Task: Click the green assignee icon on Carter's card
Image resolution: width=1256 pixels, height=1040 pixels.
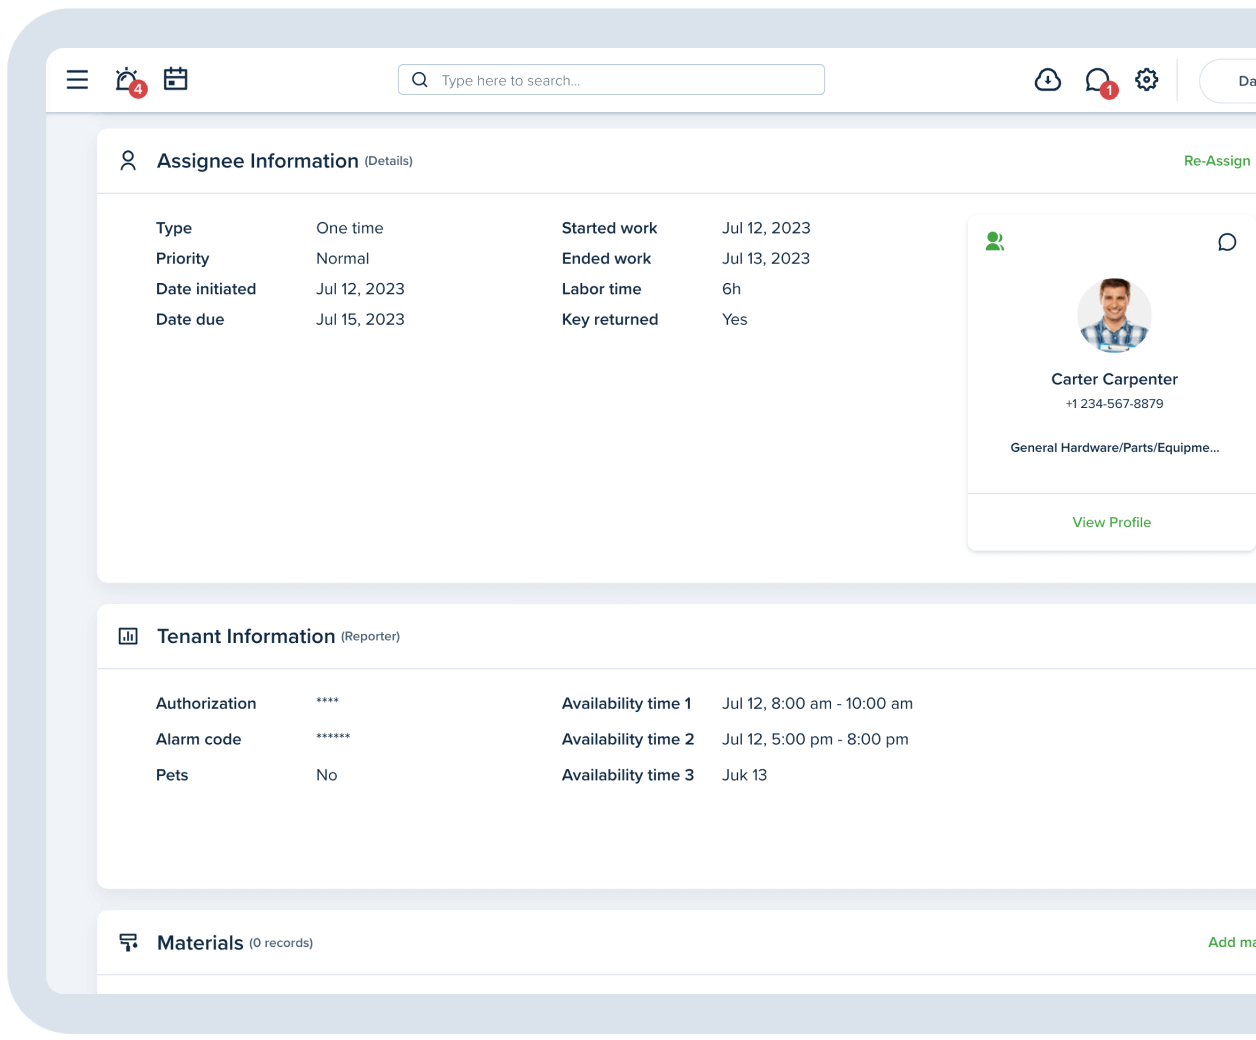Action: point(994,241)
